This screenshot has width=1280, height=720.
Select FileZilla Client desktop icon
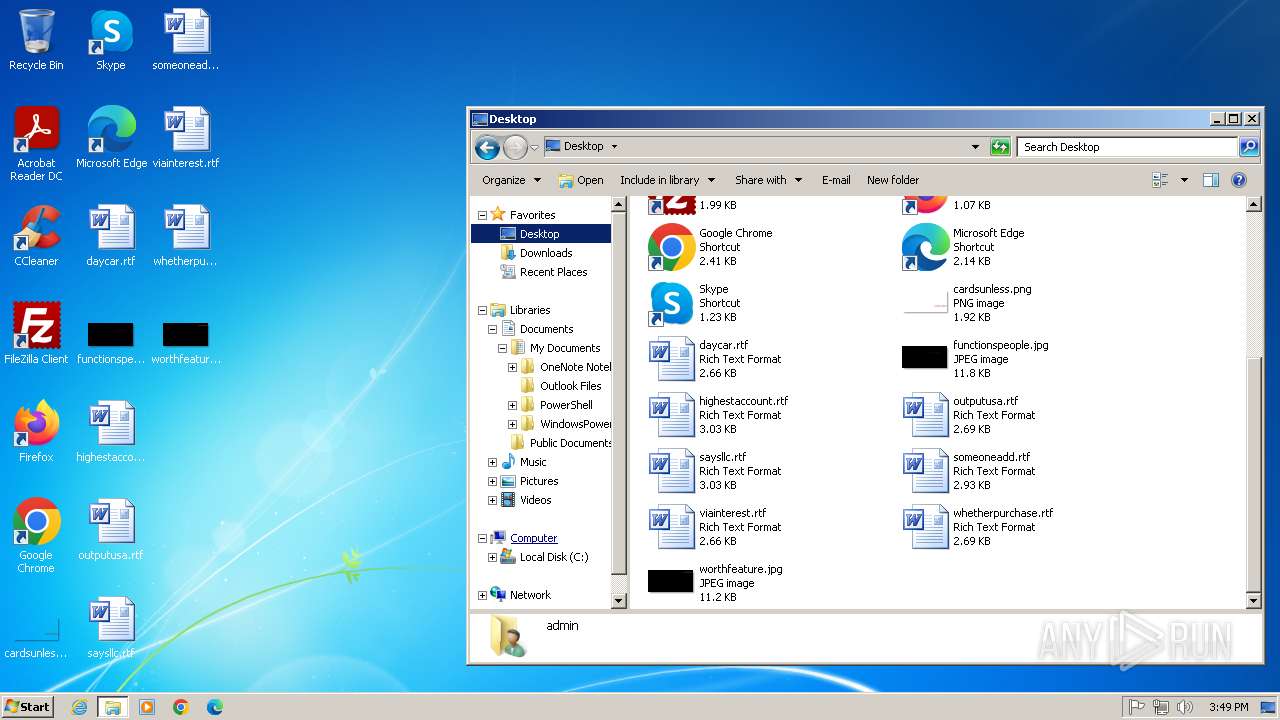(36, 334)
